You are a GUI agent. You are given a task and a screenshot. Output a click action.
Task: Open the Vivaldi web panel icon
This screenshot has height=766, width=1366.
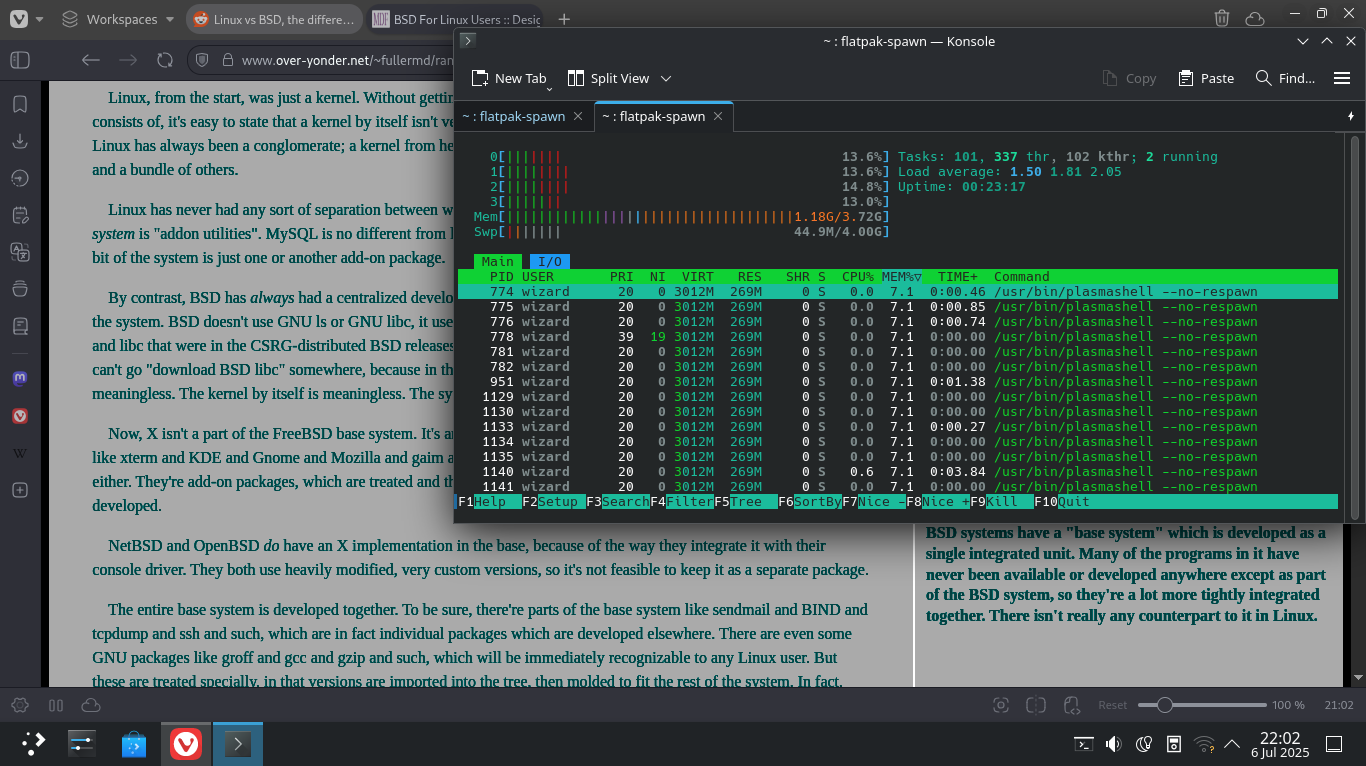20,416
